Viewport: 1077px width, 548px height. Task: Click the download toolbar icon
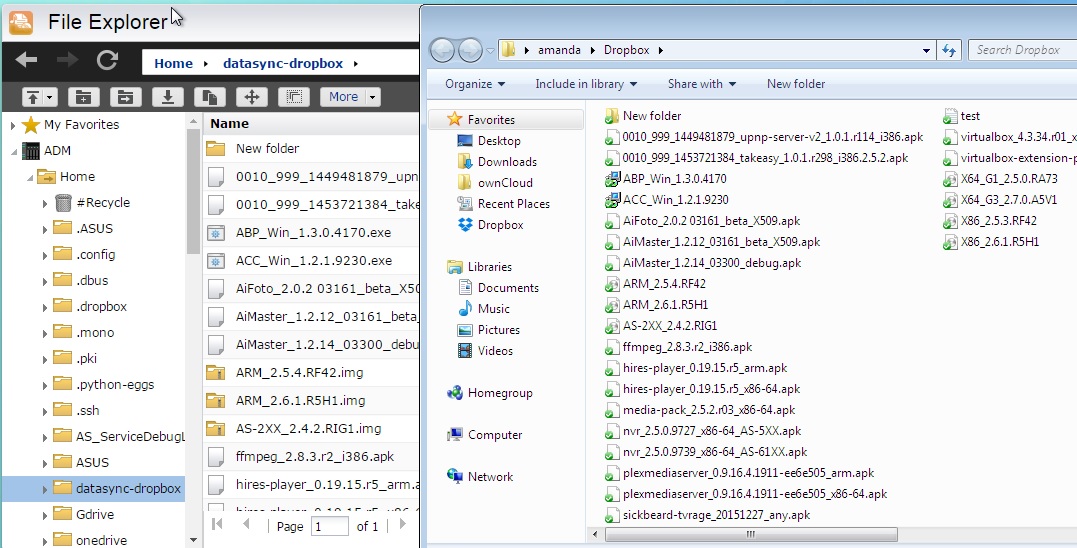[x=167, y=97]
